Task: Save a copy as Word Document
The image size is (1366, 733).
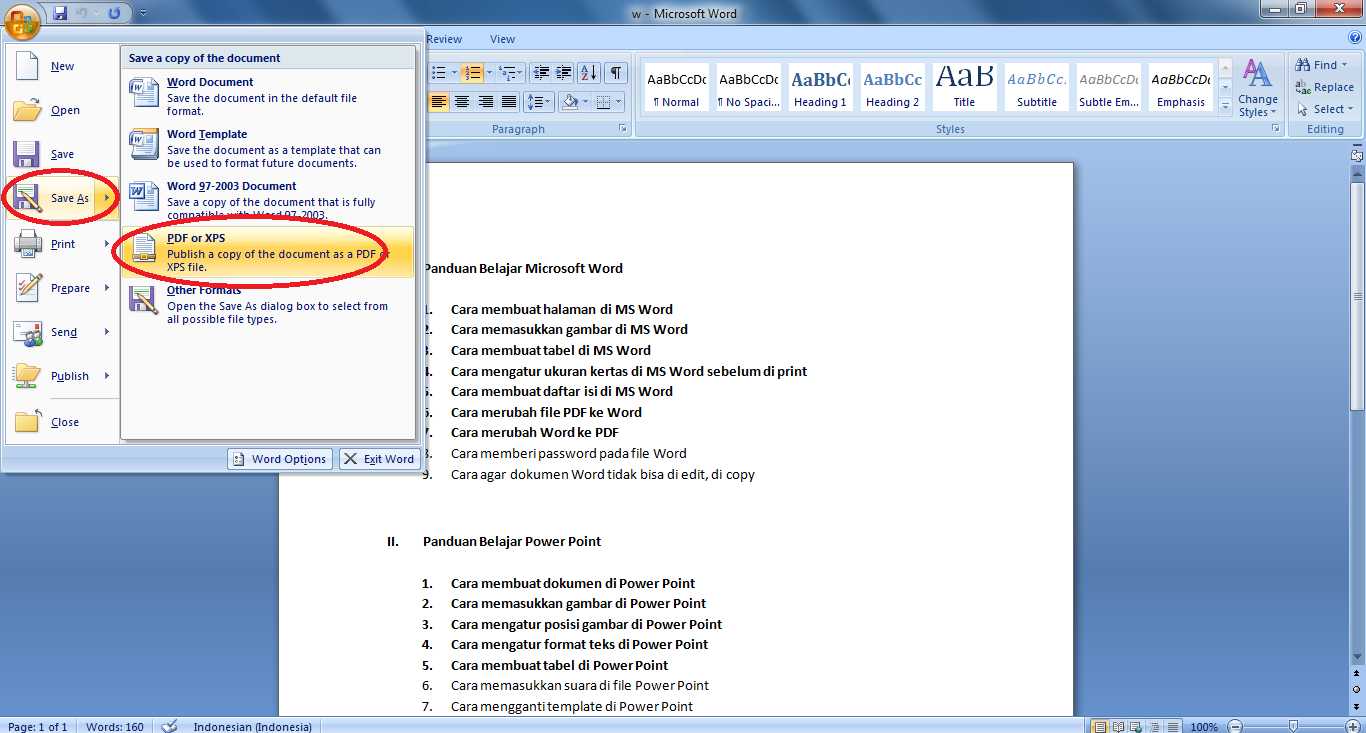Action: (x=268, y=97)
